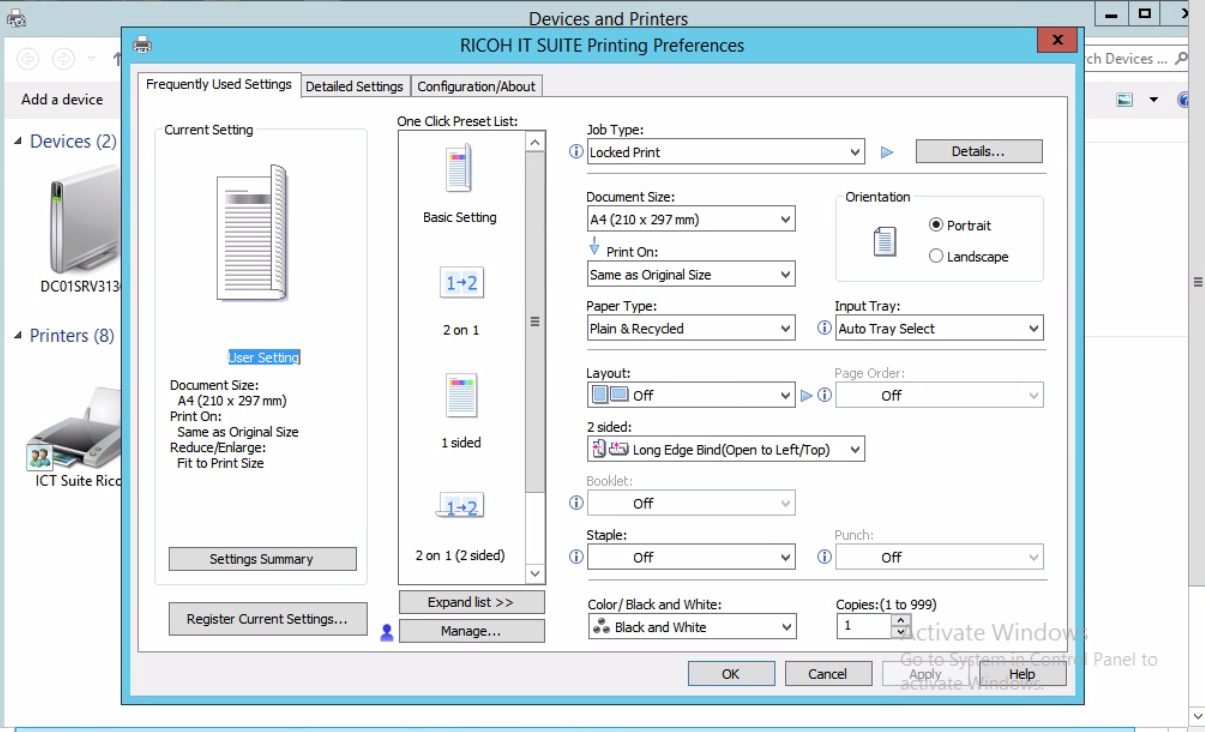Click the Manage... button
This screenshot has height=732, width=1205.
click(471, 631)
